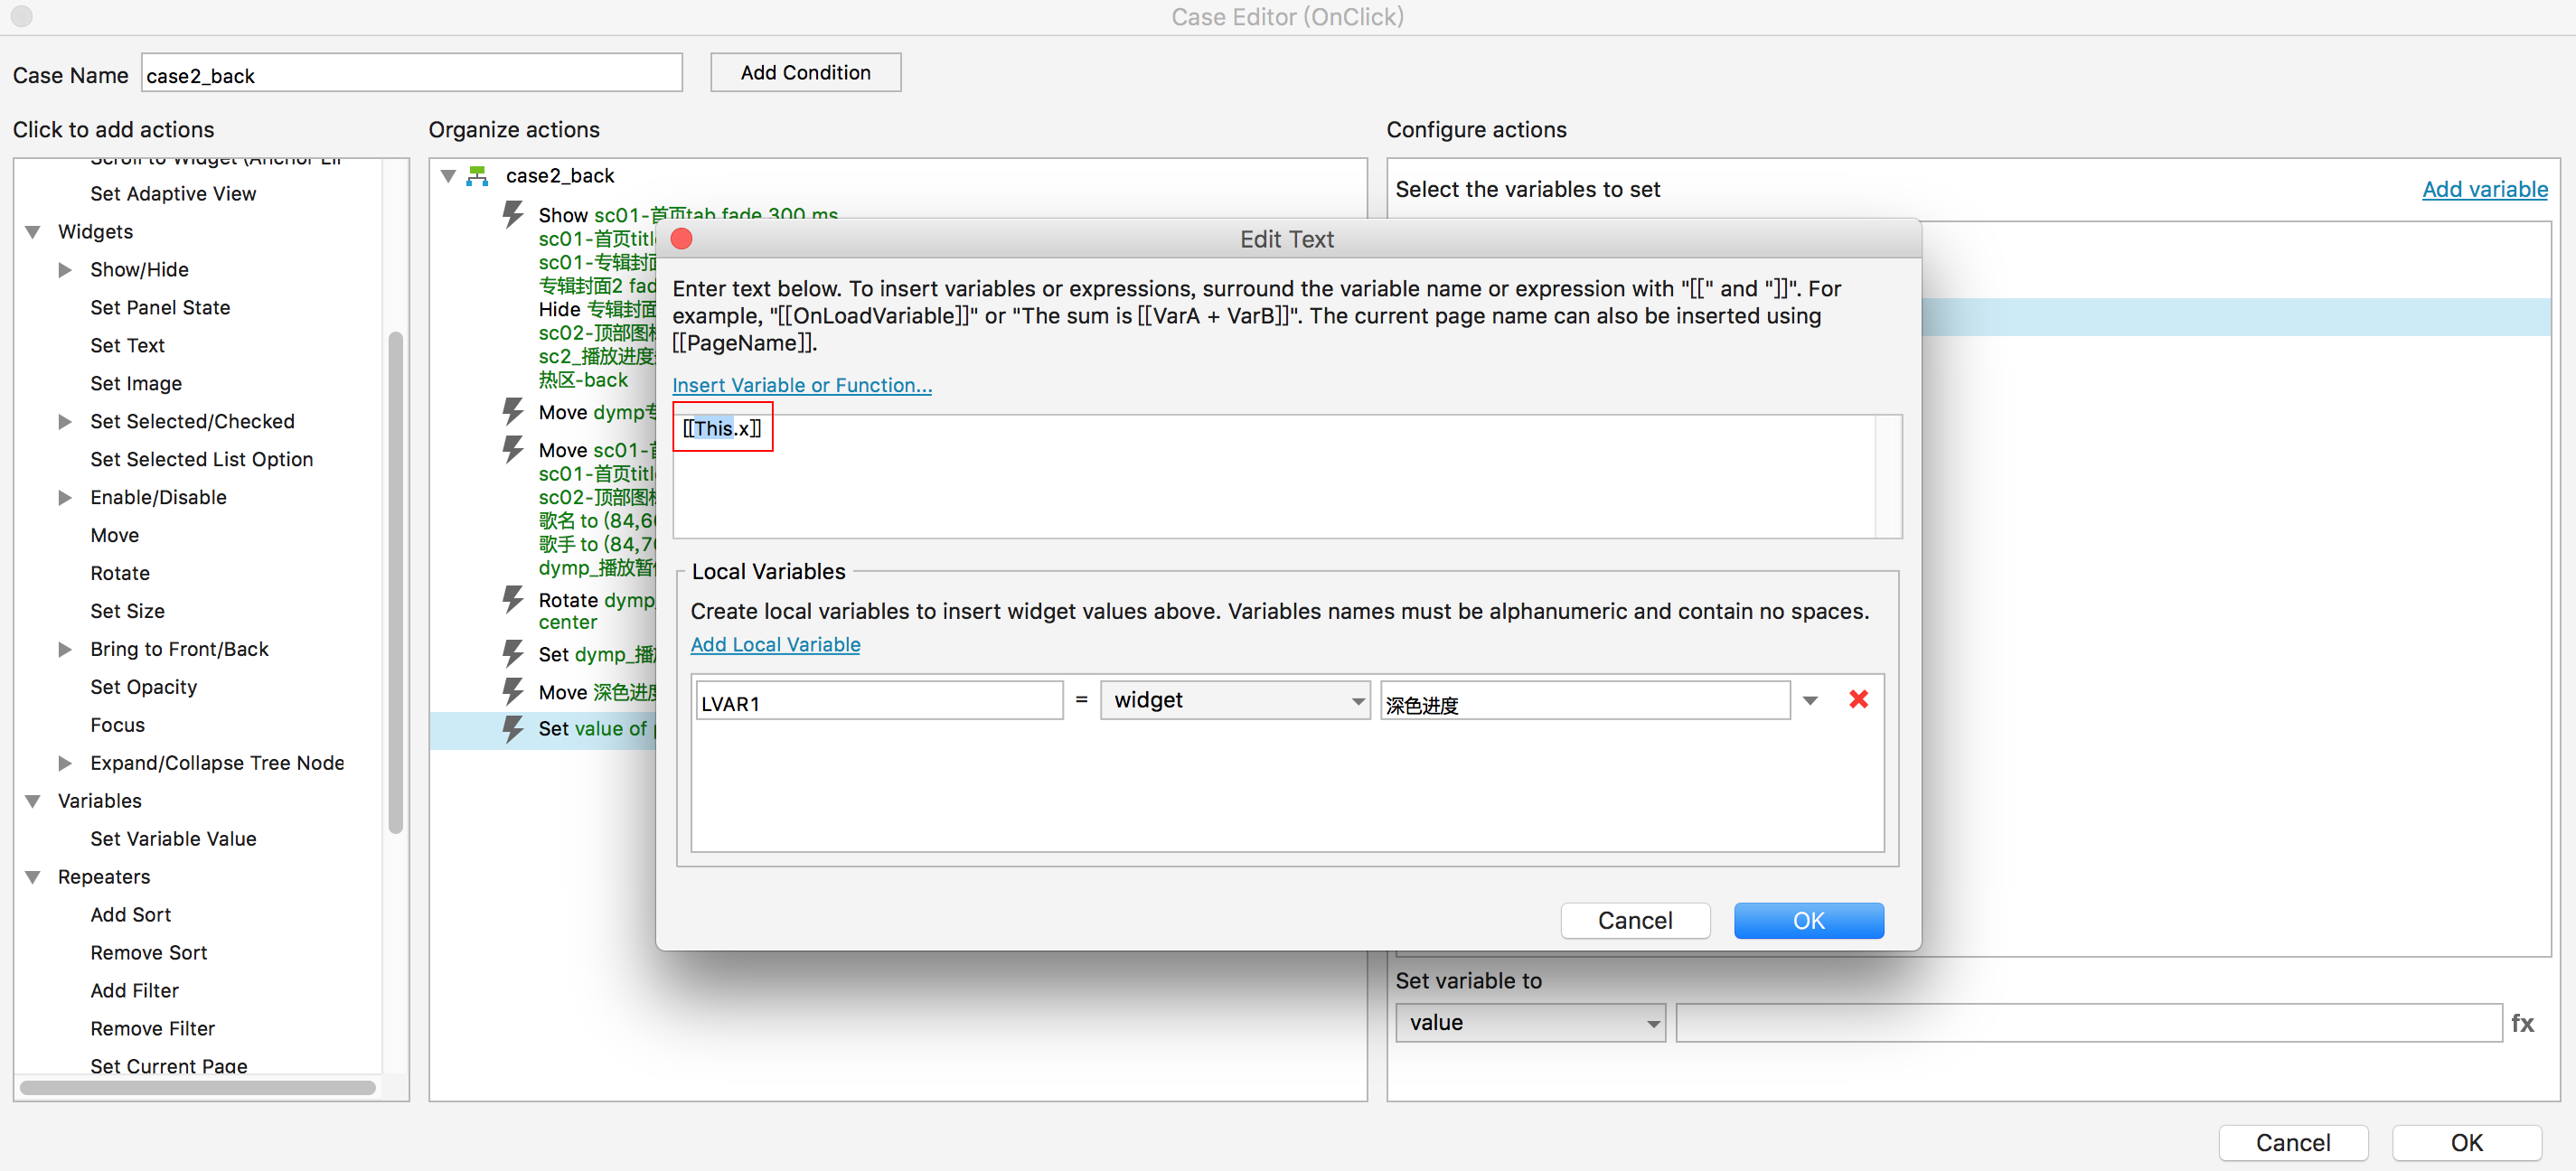The width and height of the screenshot is (2576, 1171).
Task: Click lightning icon beside Move dymp action
Action: click(513, 411)
